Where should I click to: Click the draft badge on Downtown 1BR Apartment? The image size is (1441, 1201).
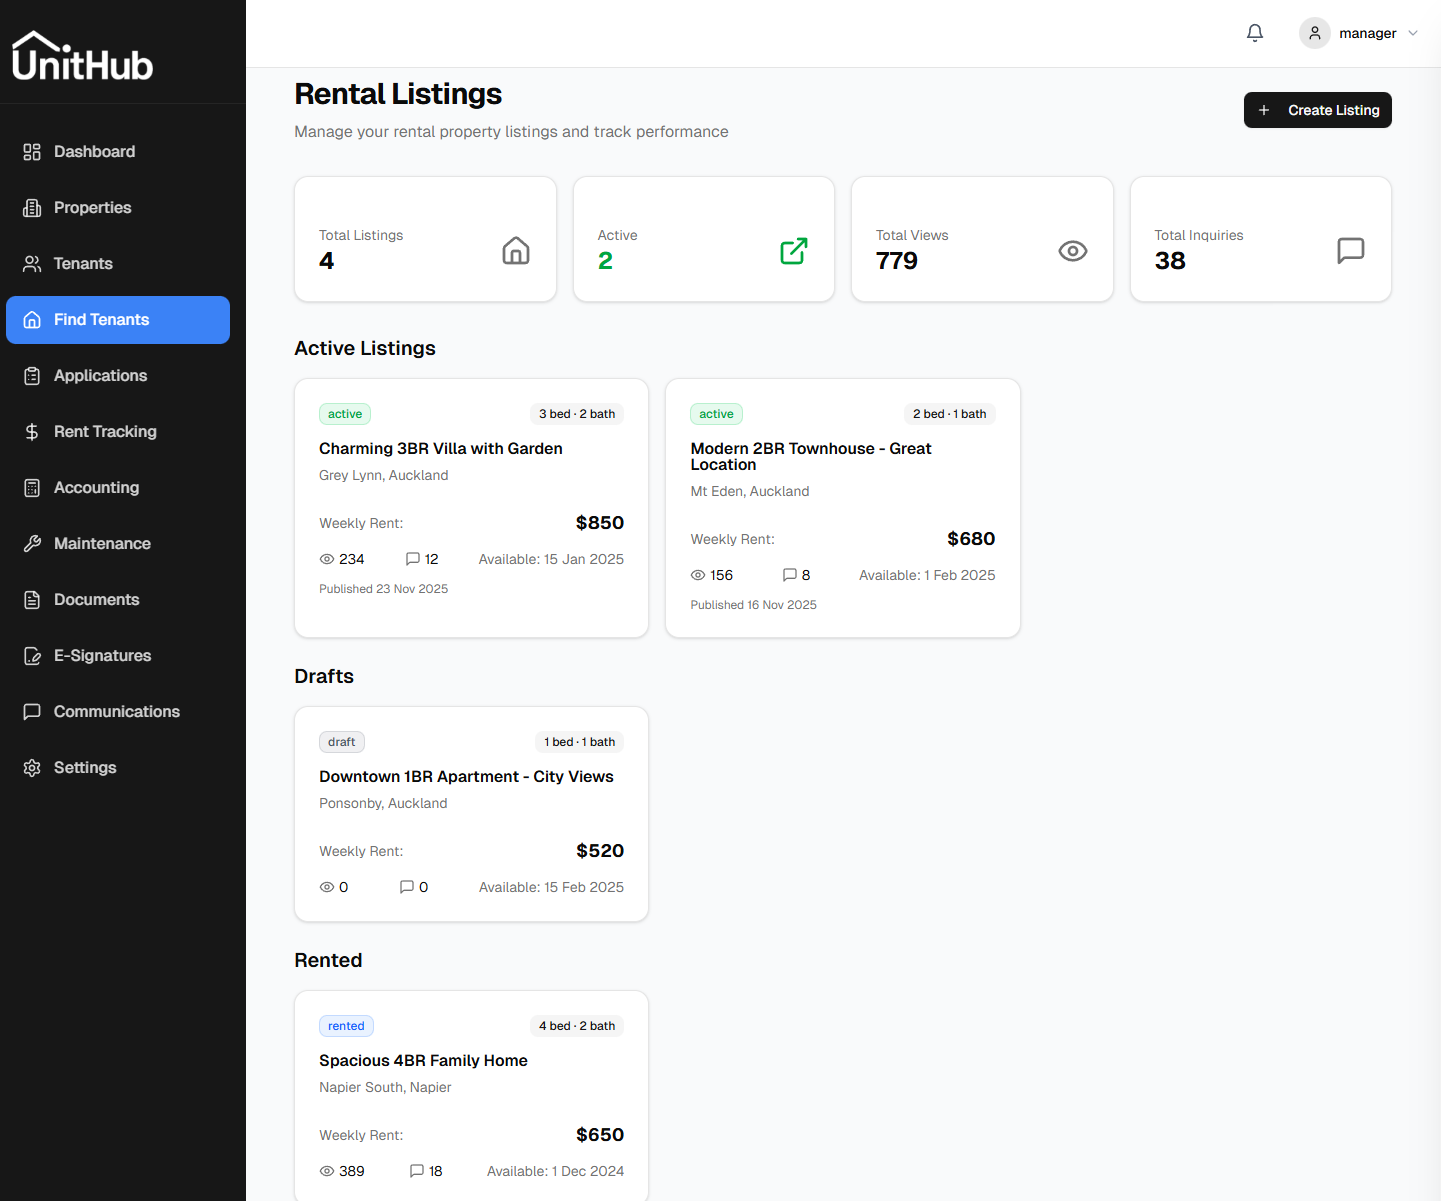341,741
